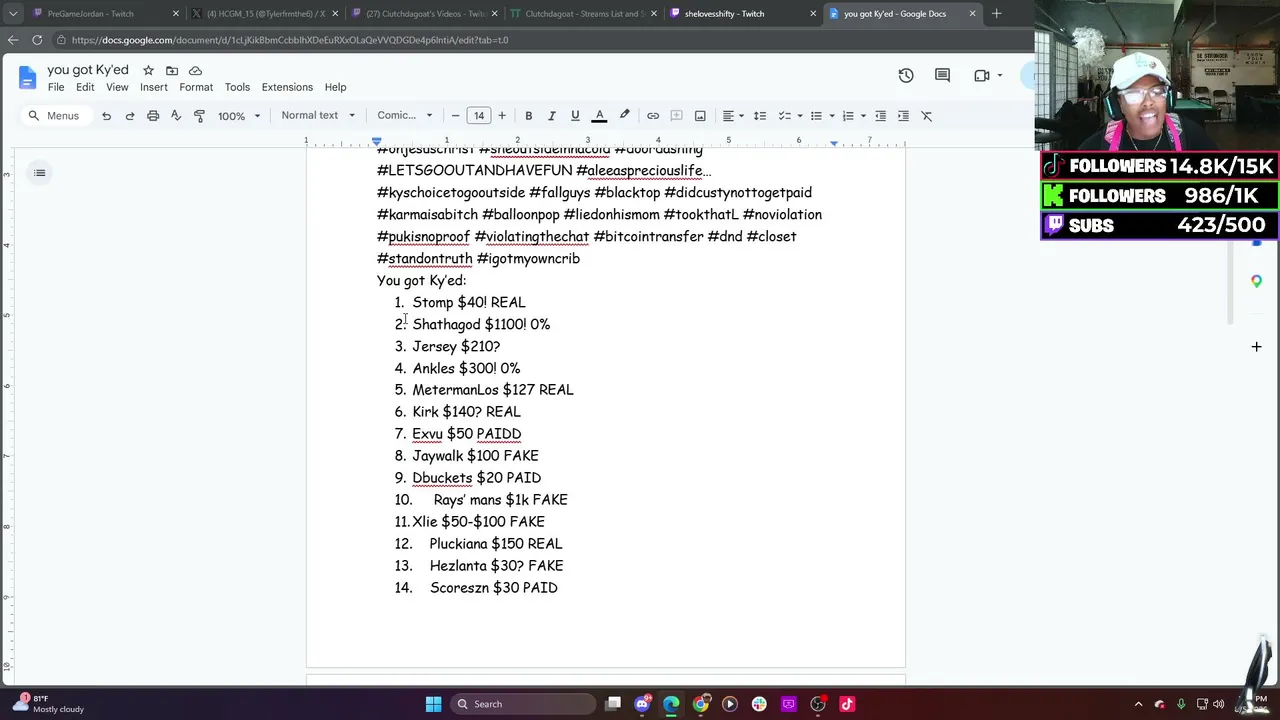
Task: Move the document to a folder
Action: coord(172,70)
